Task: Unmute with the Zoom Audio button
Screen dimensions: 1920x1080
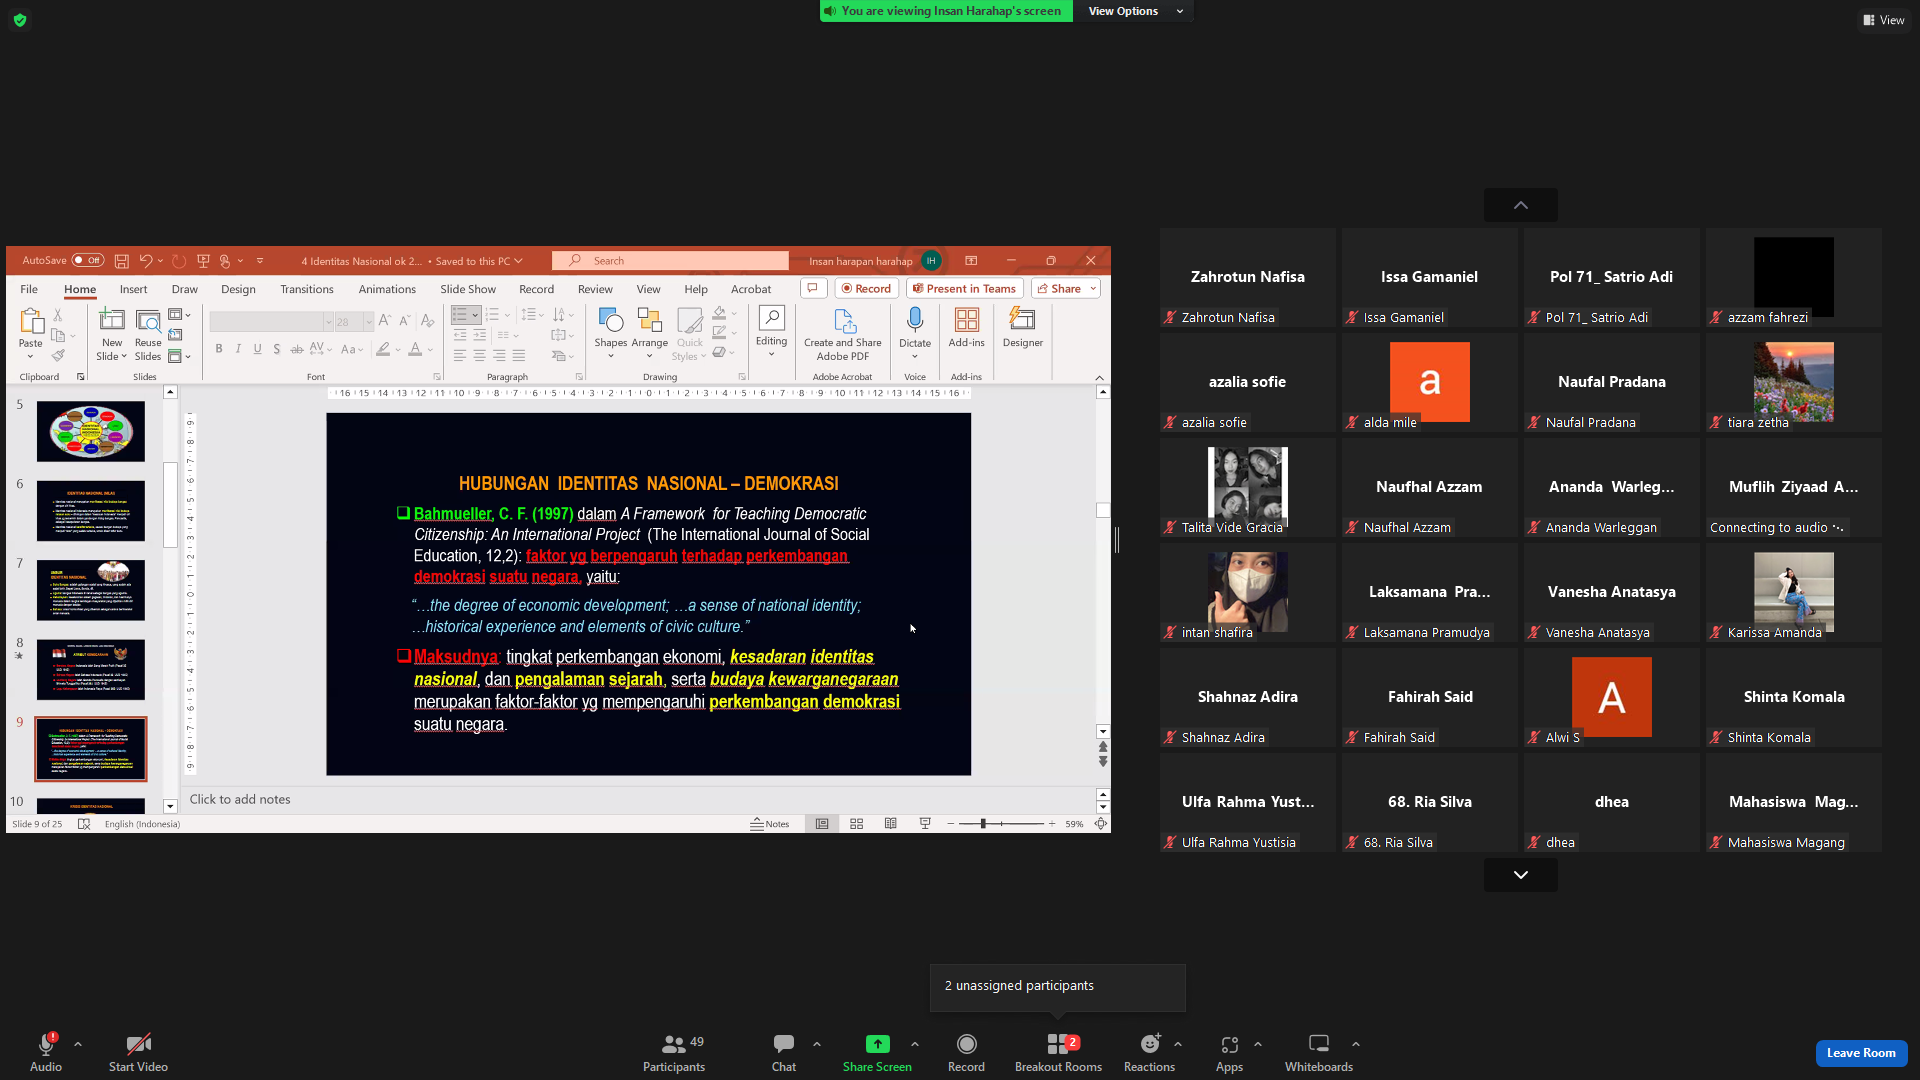Action: (46, 1051)
